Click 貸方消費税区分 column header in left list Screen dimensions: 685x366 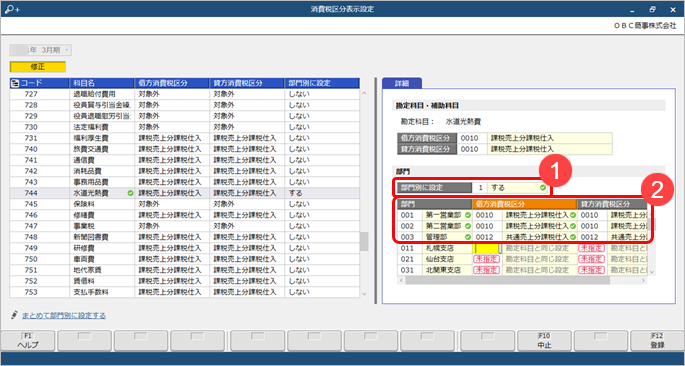247,83
